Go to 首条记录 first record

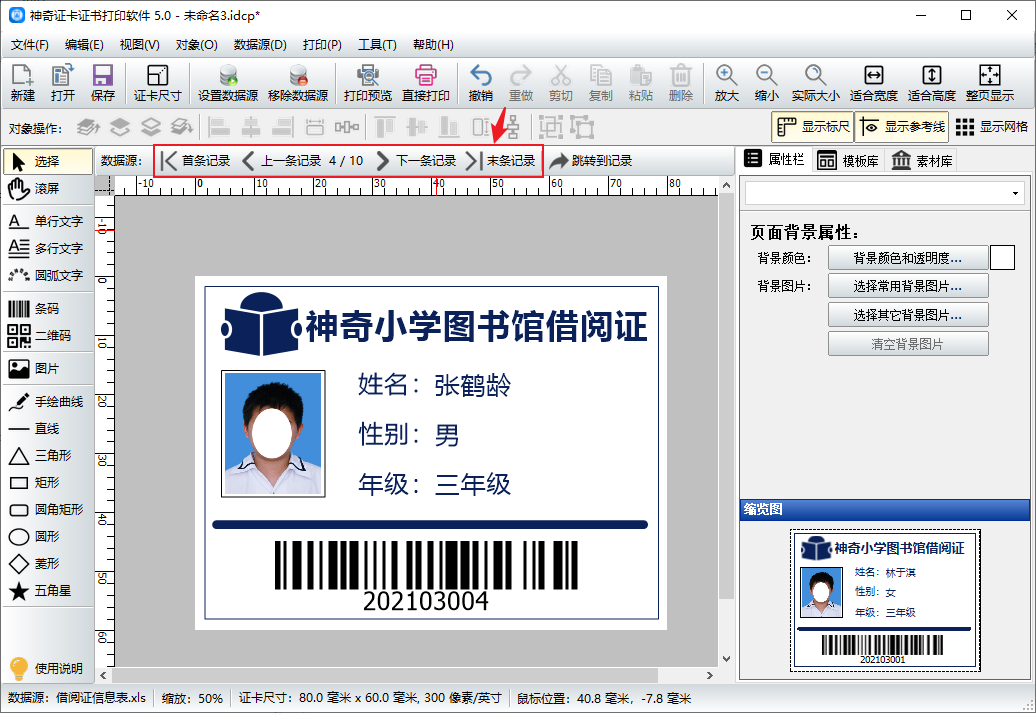coord(196,161)
